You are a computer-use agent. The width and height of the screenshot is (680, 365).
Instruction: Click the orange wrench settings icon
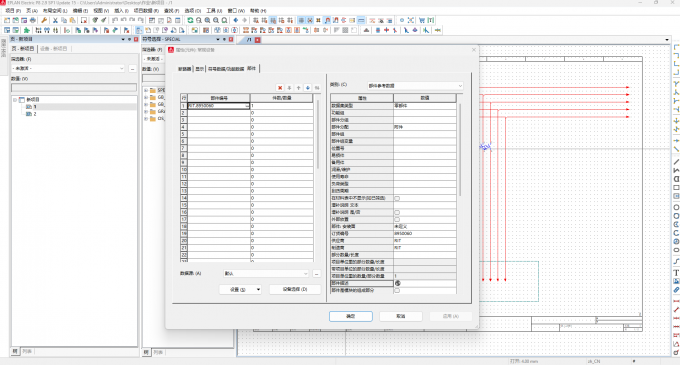point(44,20)
